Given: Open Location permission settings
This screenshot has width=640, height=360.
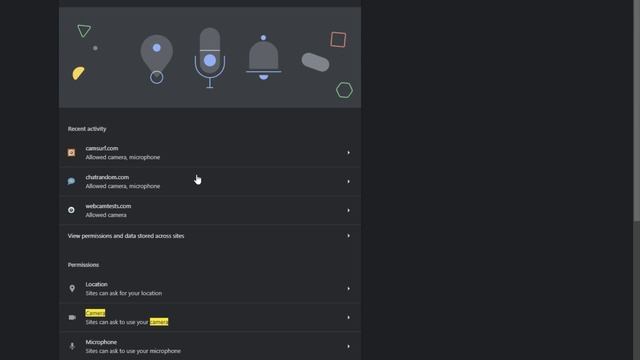Looking at the screenshot, I should pyautogui.click(x=210, y=289).
